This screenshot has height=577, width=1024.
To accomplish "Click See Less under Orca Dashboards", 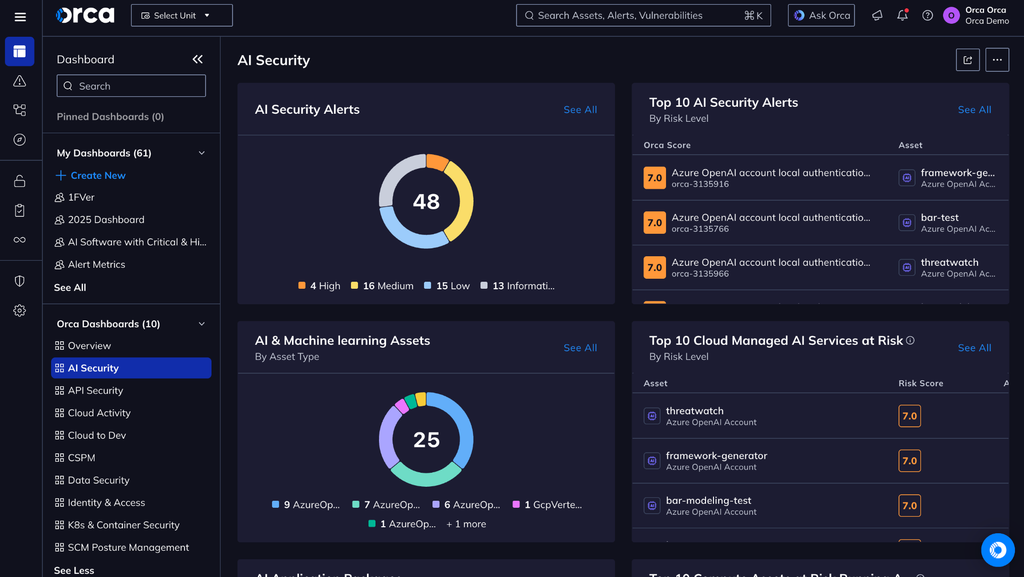I will pos(74,570).
